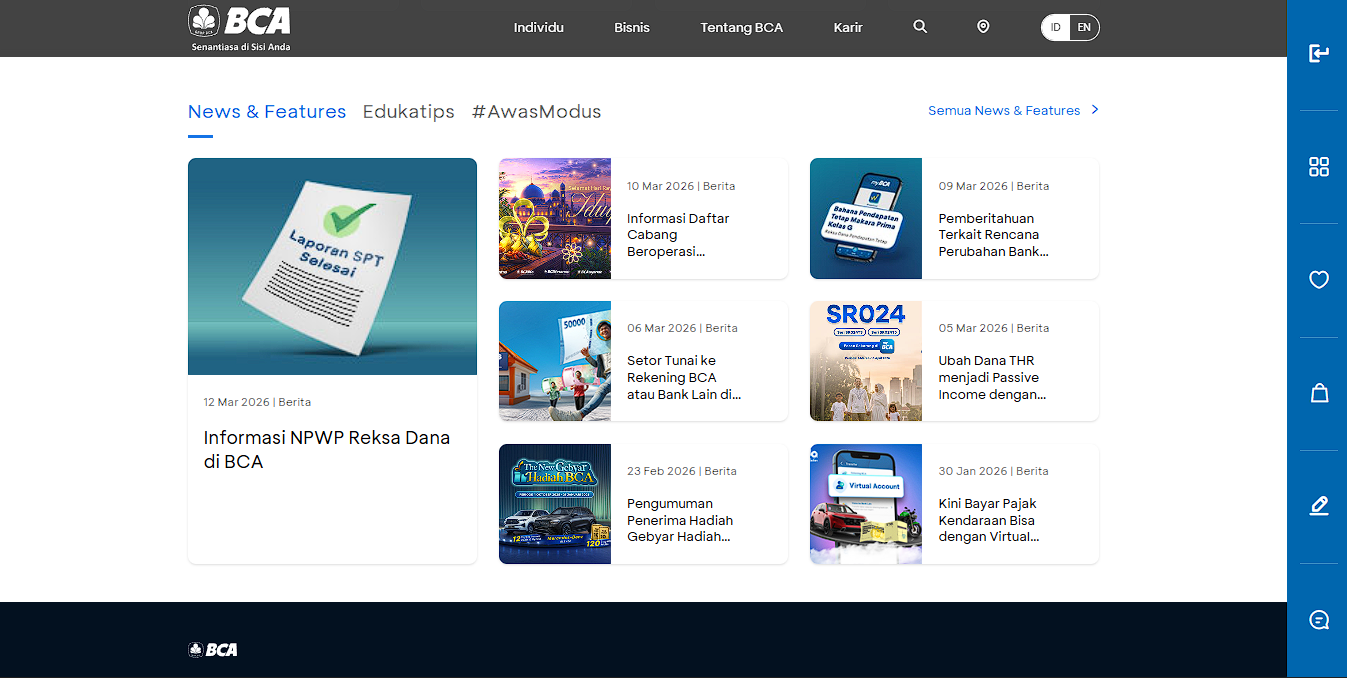Click the Semua News & Features link

coord(1004,110)
